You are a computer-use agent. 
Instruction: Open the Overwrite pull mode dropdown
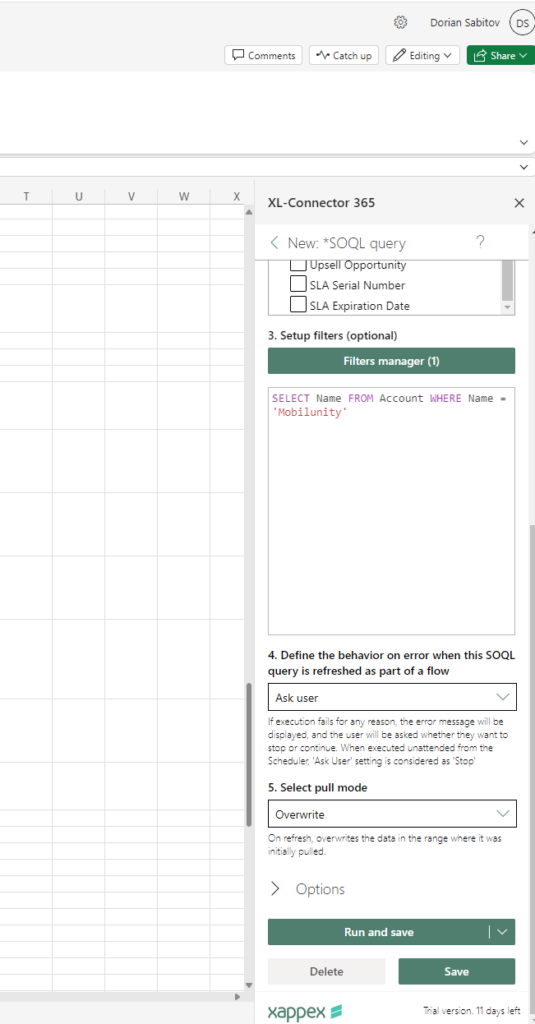pos(392,814)
